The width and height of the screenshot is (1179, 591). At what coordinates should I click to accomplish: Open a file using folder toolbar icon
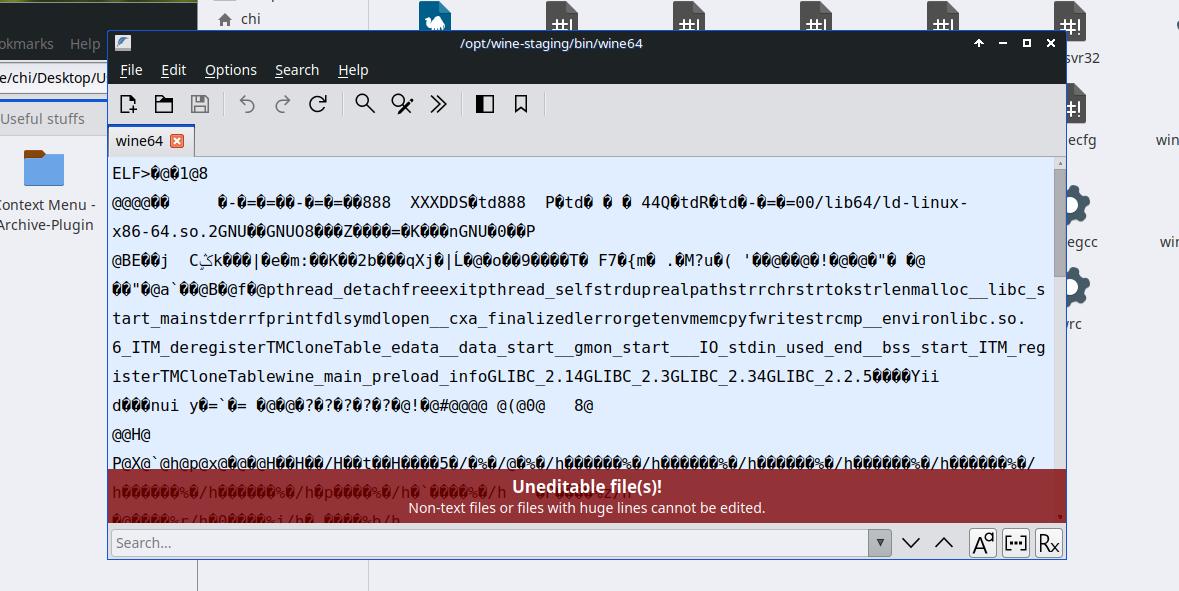[164, 104]
